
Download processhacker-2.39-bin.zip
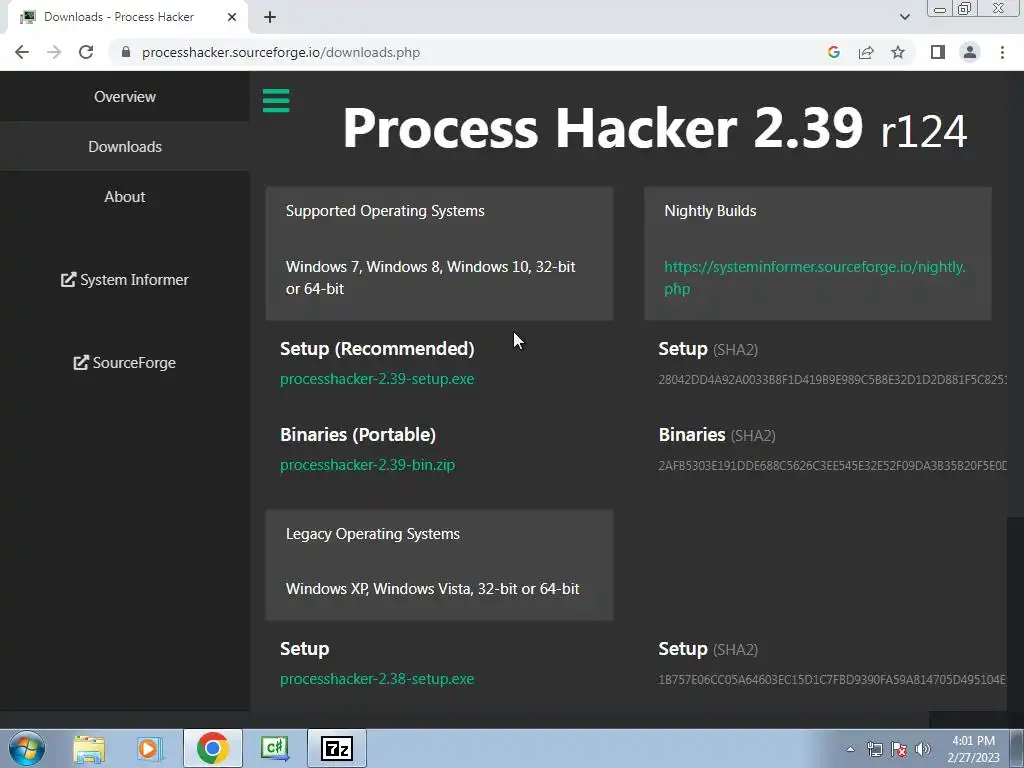[368, 465]
